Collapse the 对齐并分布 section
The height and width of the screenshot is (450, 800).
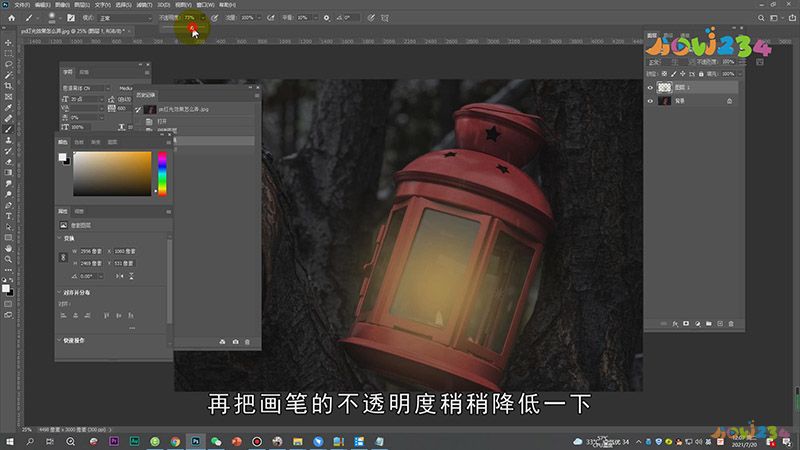point(60,292)
